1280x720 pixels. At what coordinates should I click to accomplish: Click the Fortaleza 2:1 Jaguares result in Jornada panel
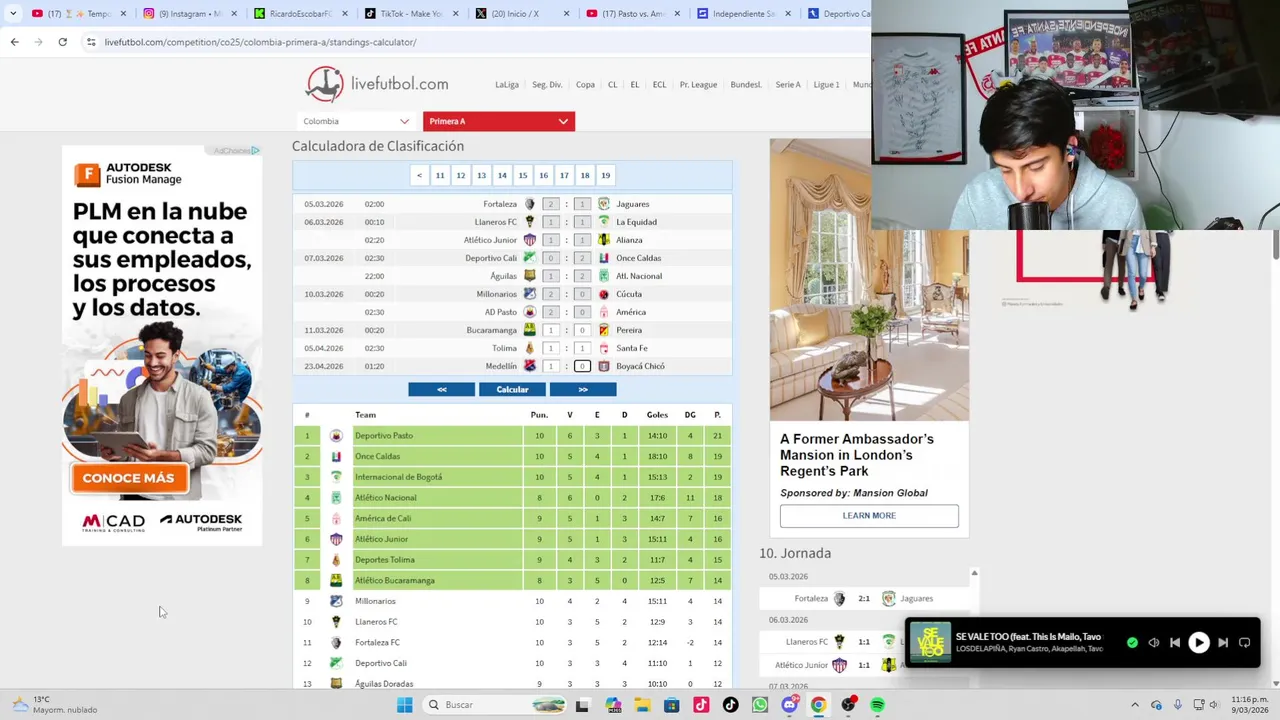864,599
